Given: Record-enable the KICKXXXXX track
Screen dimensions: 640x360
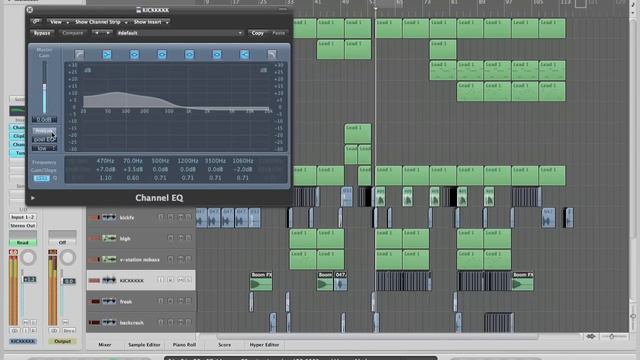Looking at the screenshot, I should (170, 280).
